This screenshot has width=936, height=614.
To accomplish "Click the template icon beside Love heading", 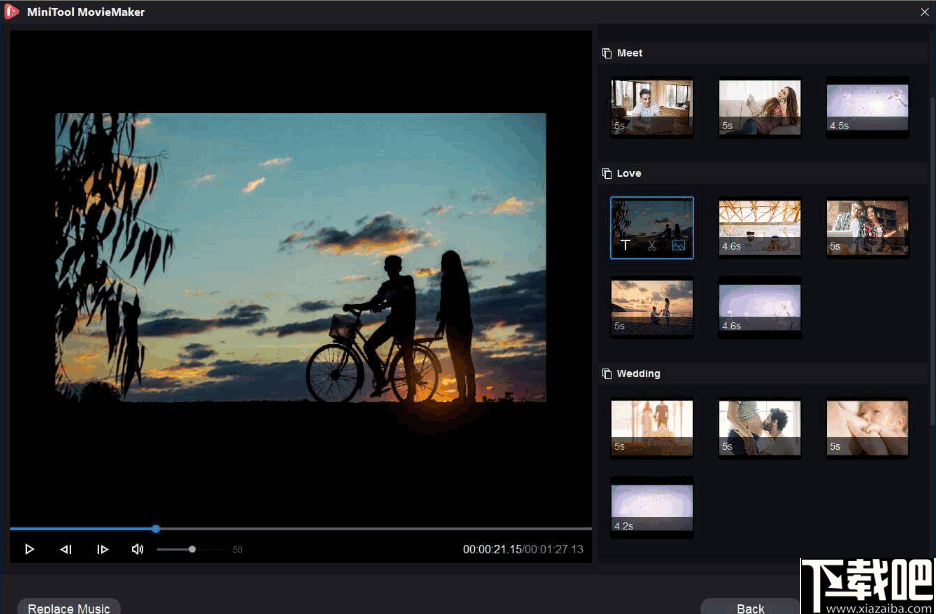I will pos(607,172).
